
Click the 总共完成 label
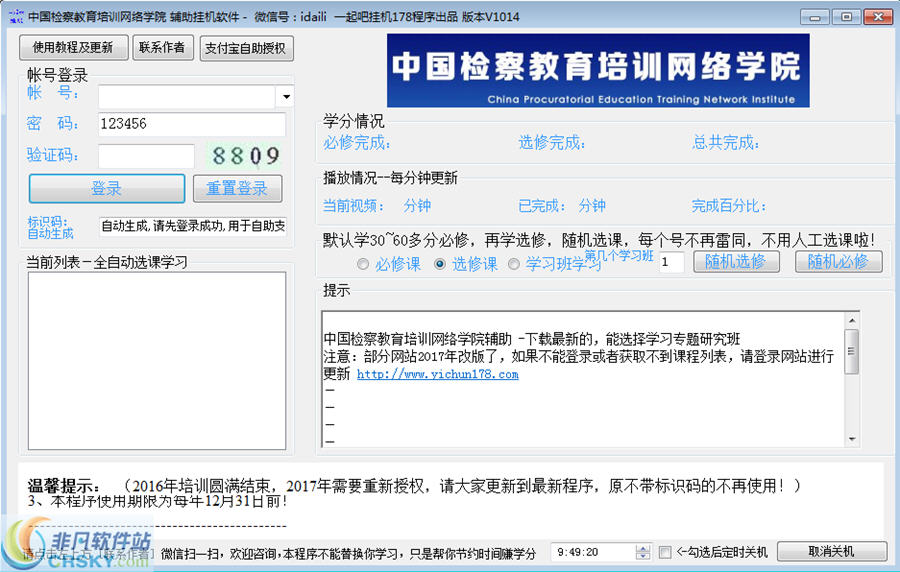[726, 142]
